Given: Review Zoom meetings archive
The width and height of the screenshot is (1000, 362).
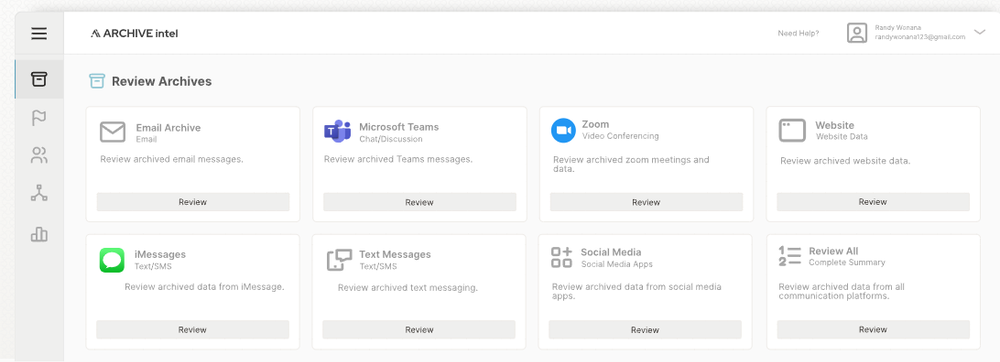Looking at the screenshot, I should click(646, 202).
